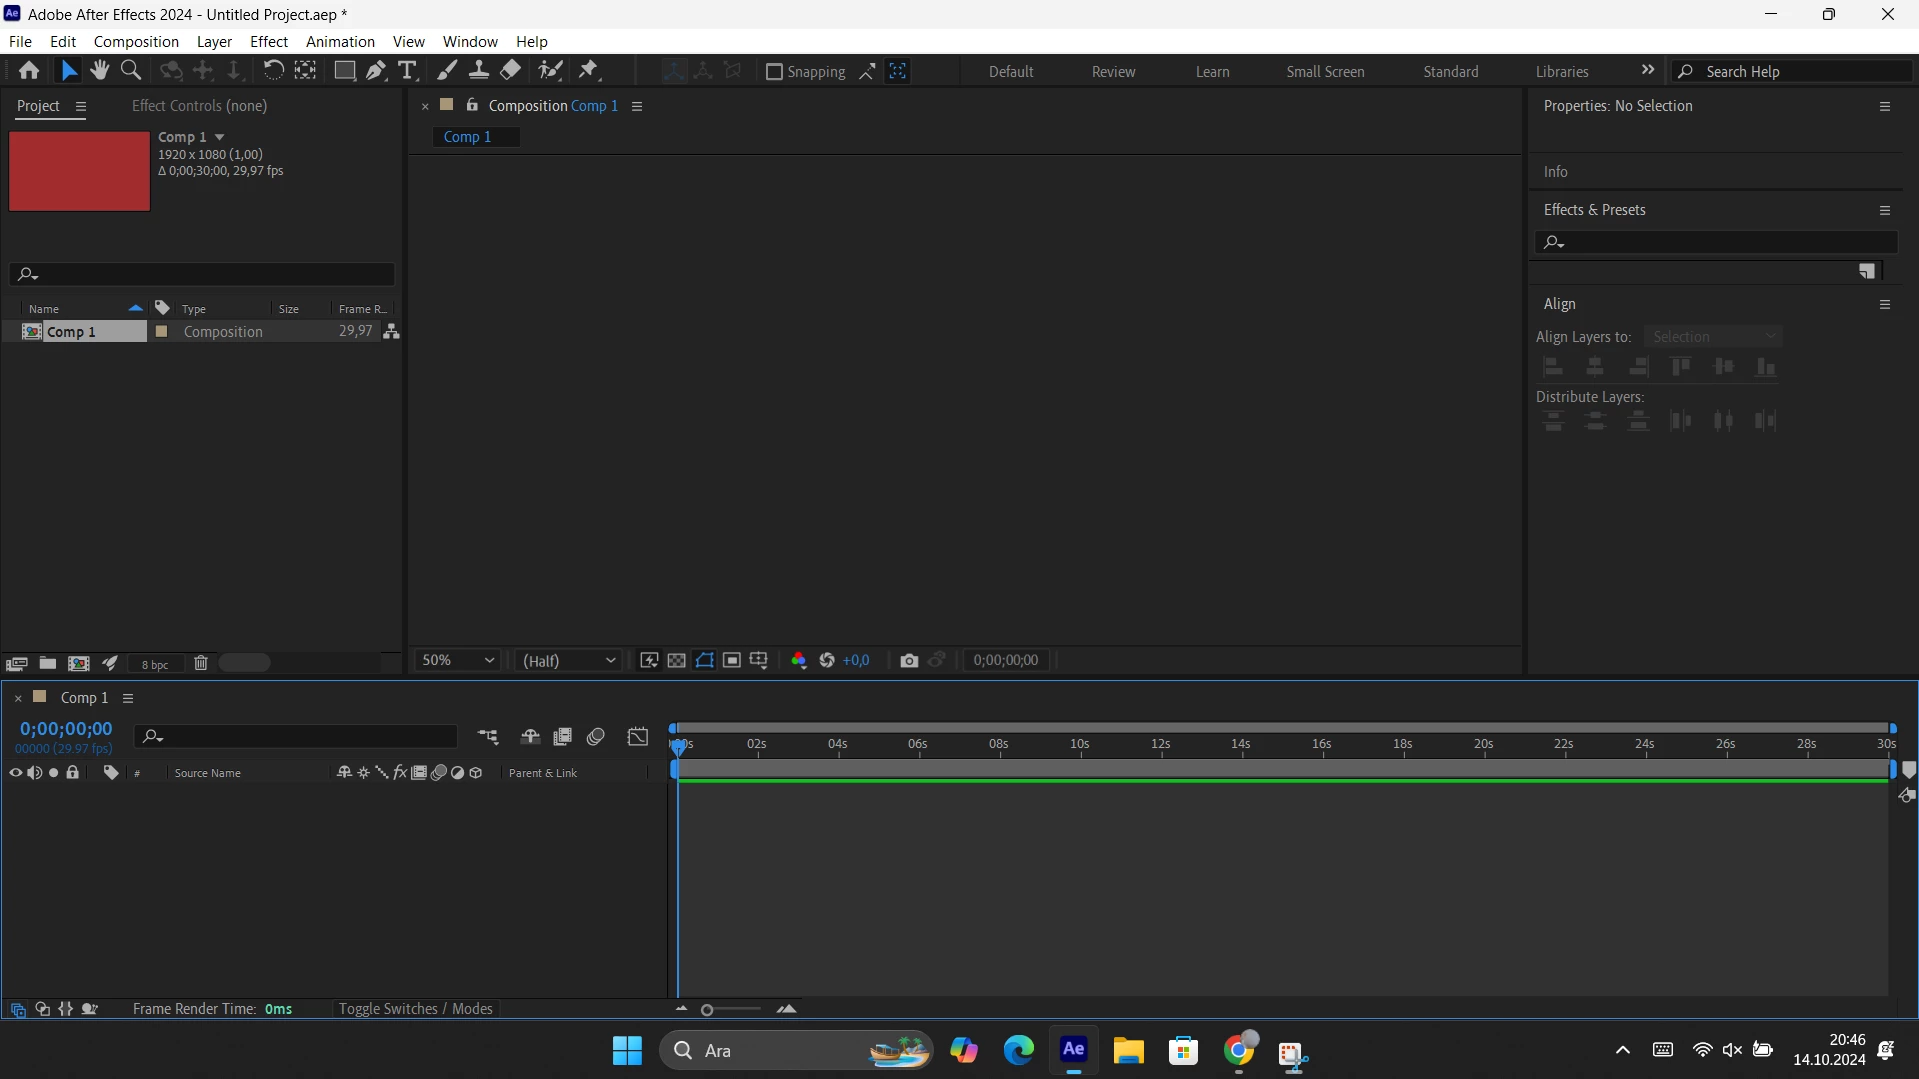Select the Rectangle shape tool

(x=344, y=71)
